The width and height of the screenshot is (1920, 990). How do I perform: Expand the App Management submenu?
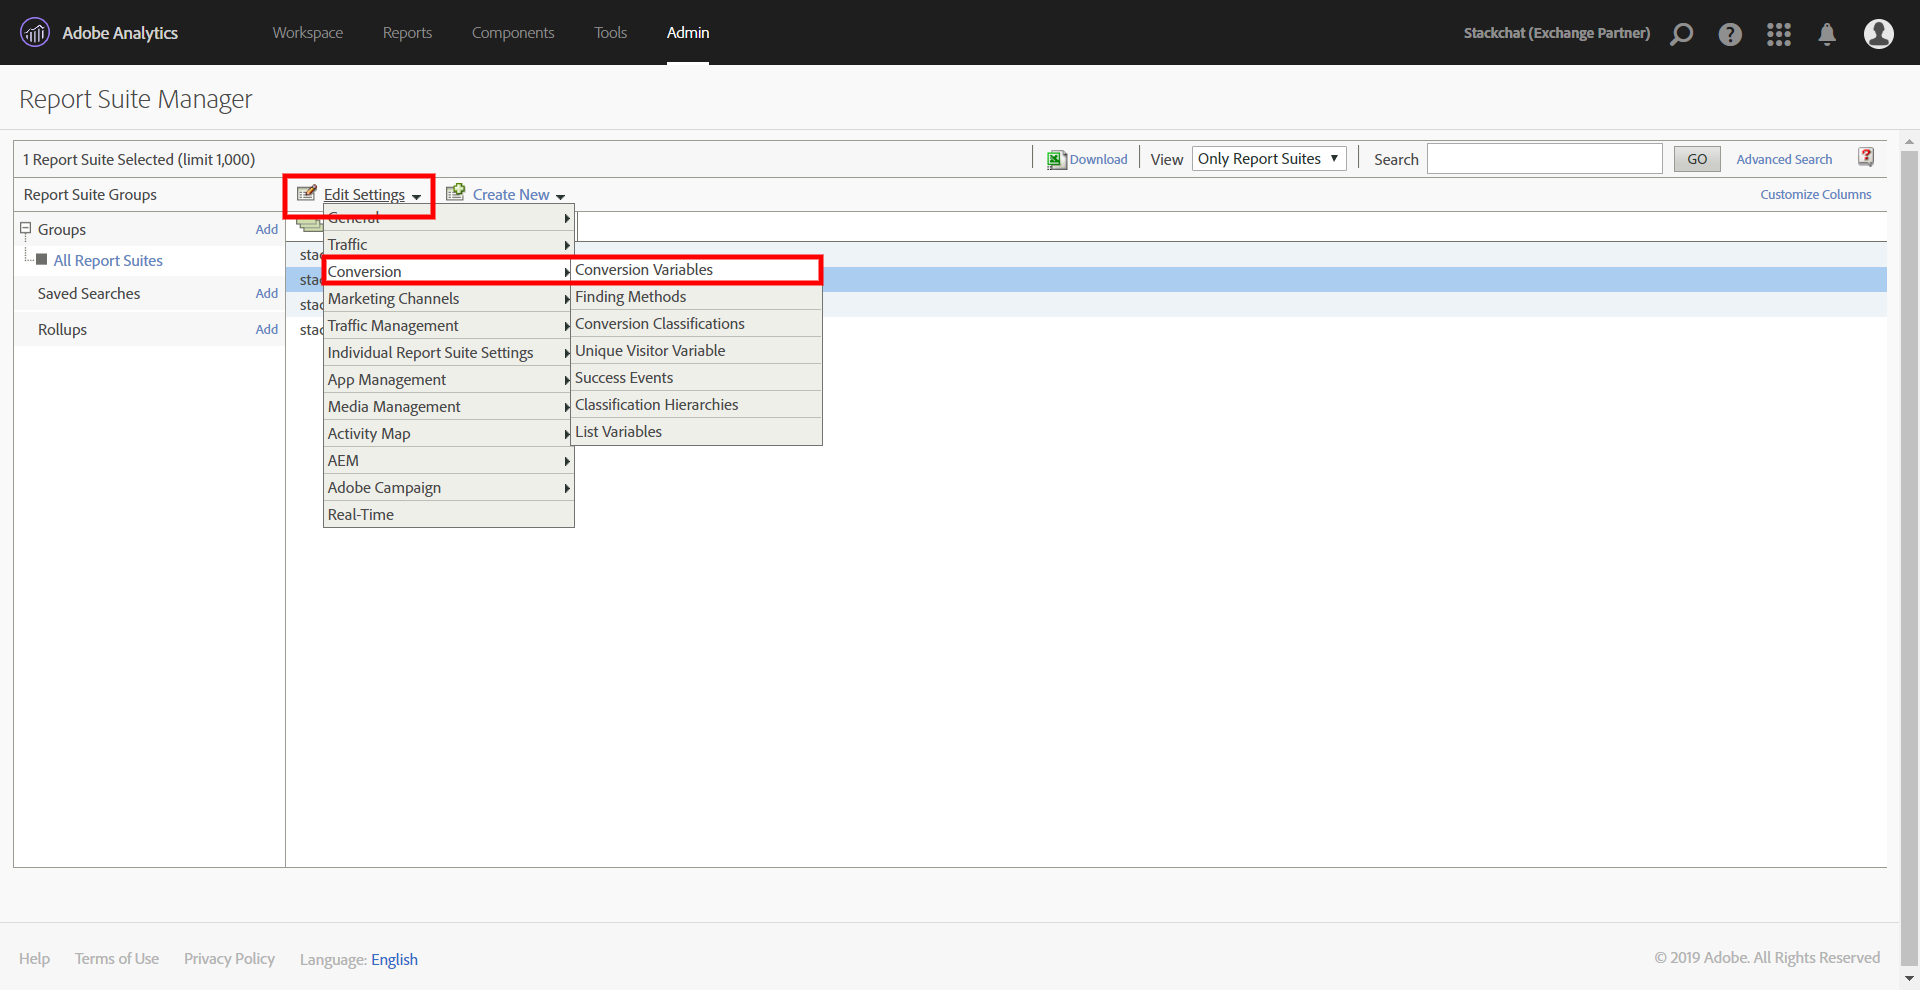[x=449, y=380]
